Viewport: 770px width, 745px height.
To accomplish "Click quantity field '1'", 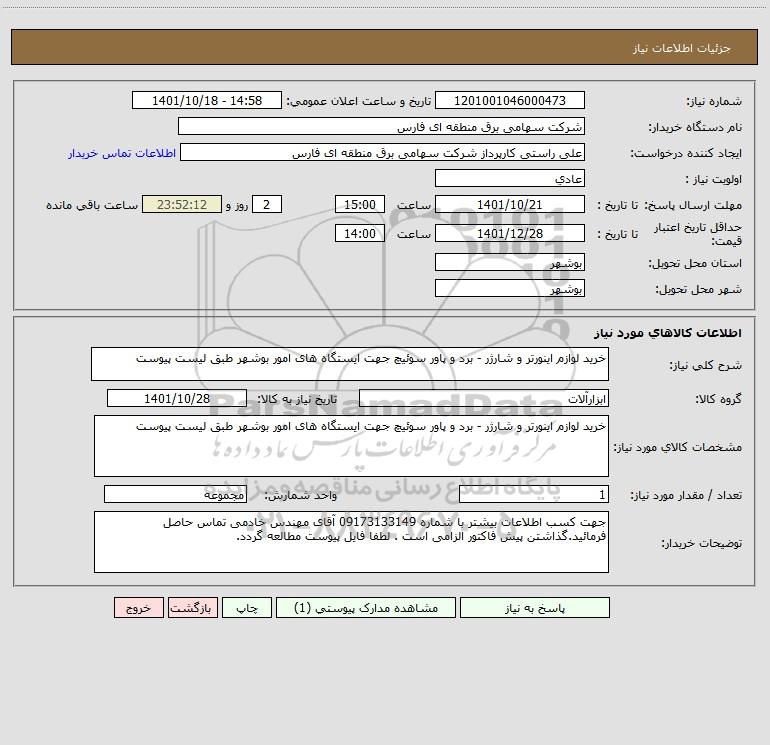I will point(534,495).
